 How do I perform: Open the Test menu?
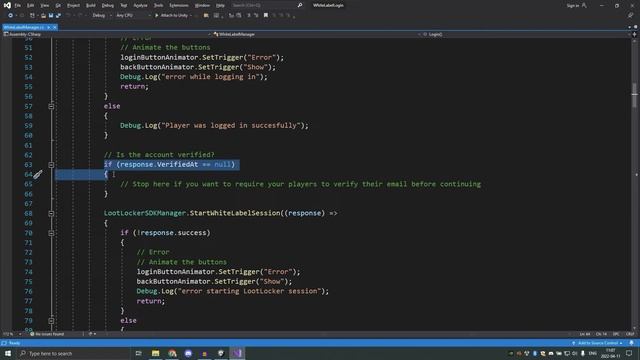point(124,5)
